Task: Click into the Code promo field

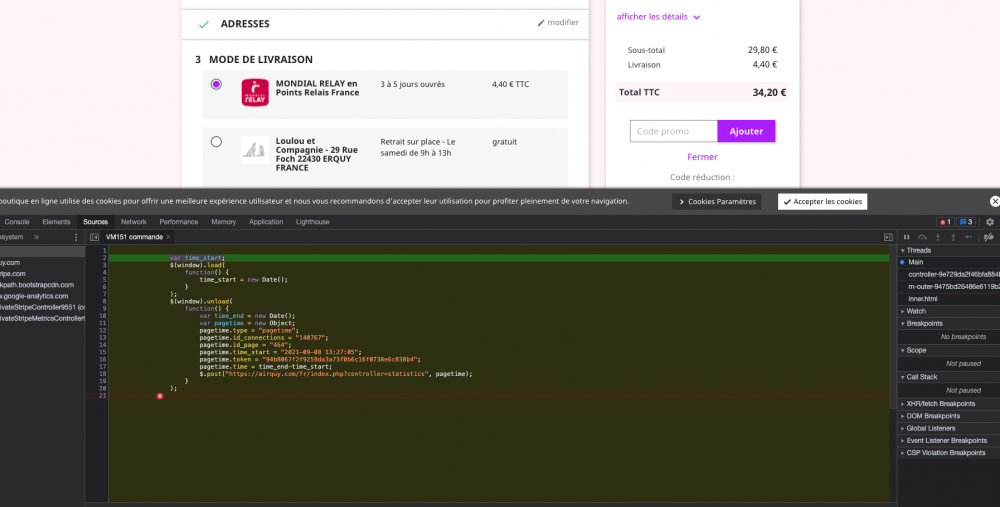Action: (x=673, y=131)
